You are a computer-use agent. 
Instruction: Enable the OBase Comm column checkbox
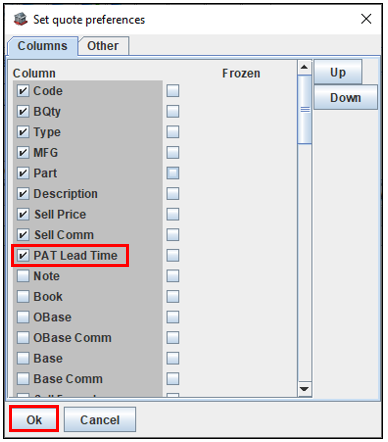click(x=23, y=338)
